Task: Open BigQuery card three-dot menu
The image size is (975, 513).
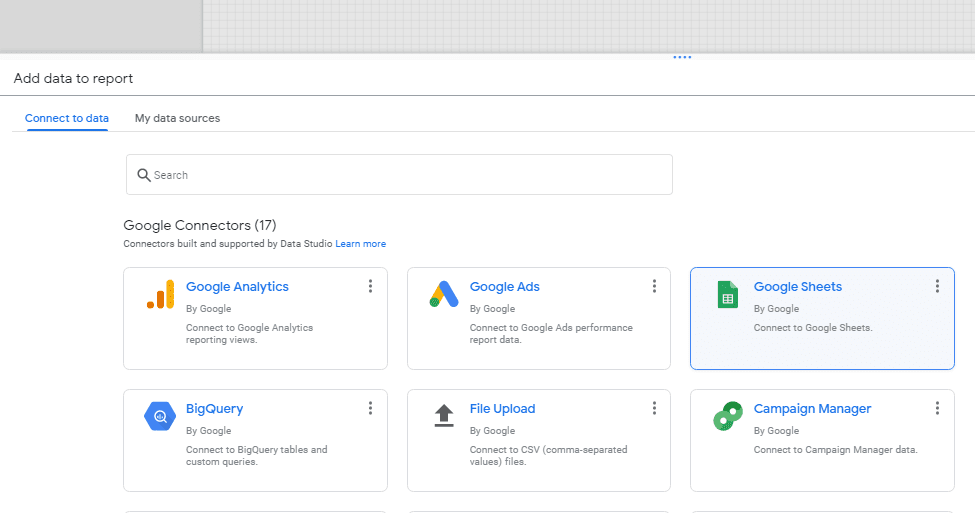Action: tap(370, 408)
